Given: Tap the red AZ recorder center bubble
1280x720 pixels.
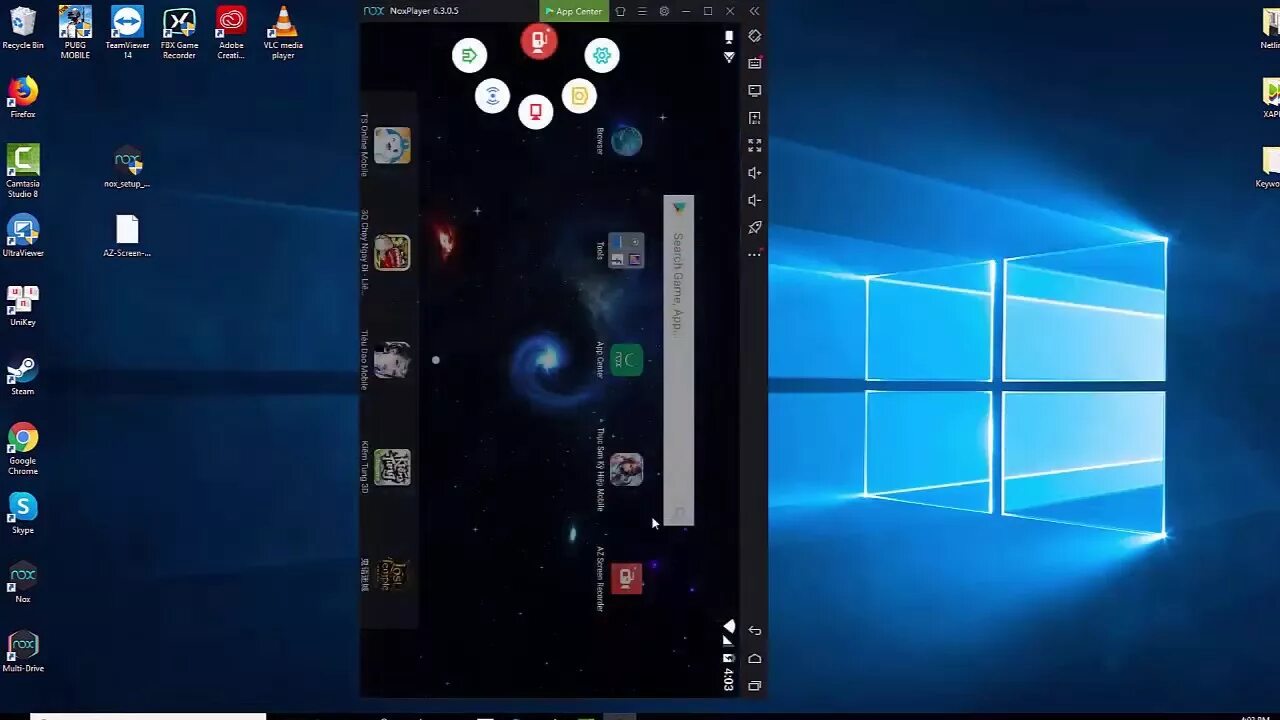Looking at the screenshot, I should 539,41.
